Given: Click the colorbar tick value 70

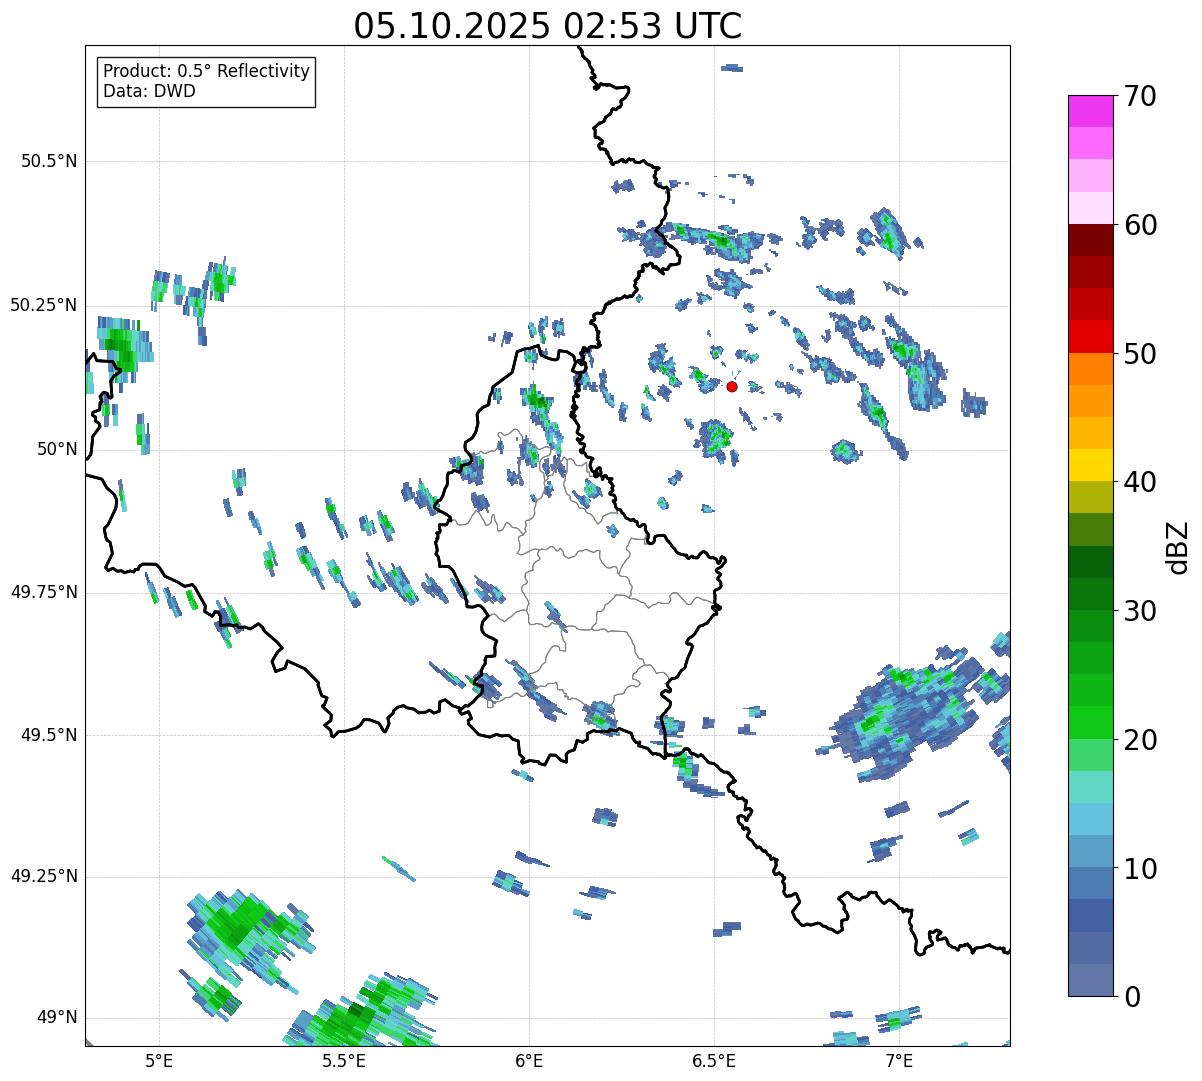Looking at the screenshot, I should point(1140,96).
